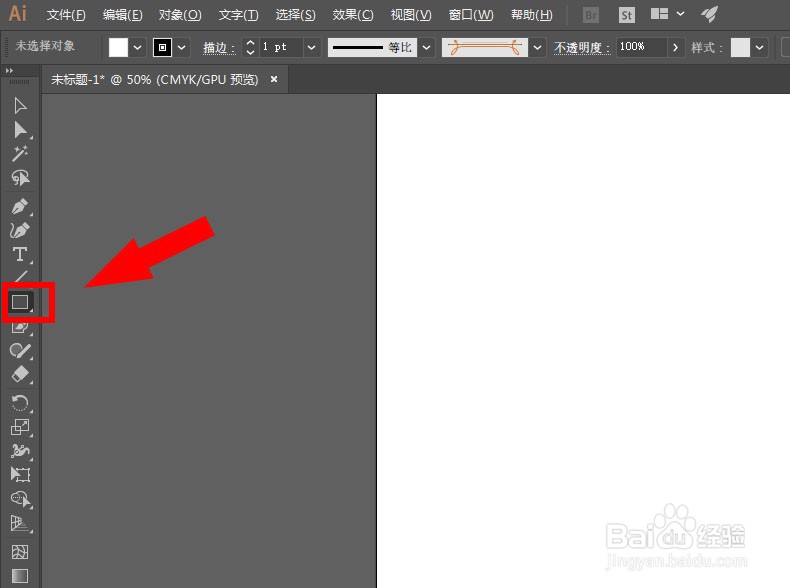790x588 pixels.
Task: Click the 不透明度 opacity panel link
Action: pos(582,48)
